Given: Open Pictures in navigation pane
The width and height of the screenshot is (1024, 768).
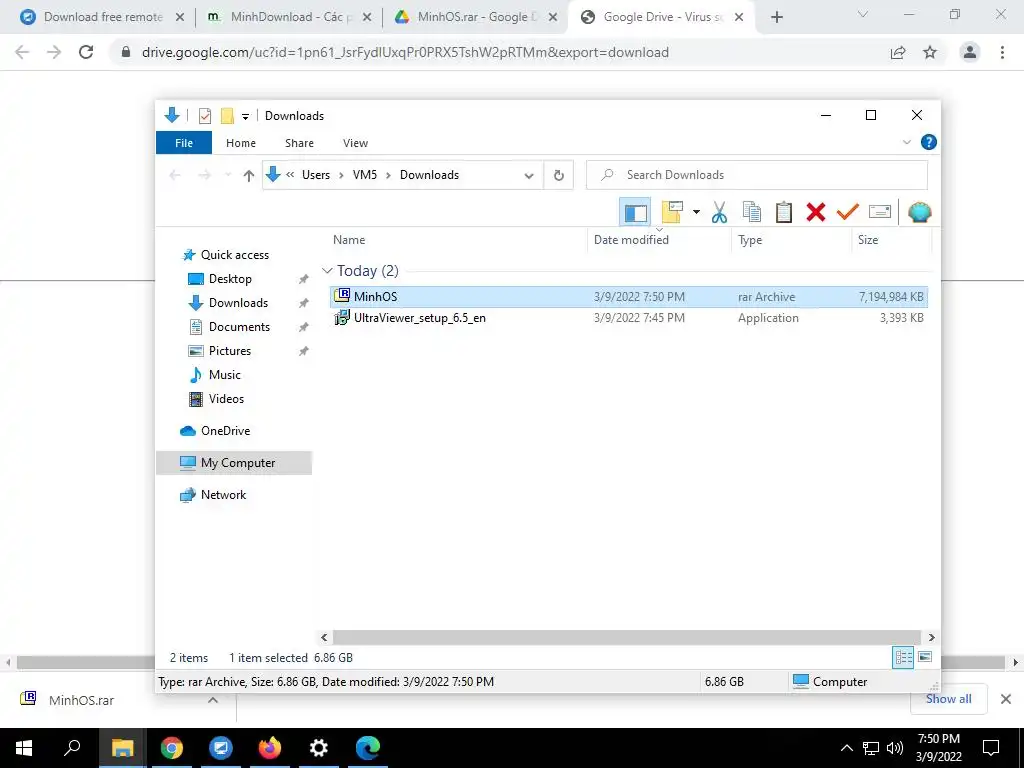Looking at the screenshot, I should tap(230, 351).
